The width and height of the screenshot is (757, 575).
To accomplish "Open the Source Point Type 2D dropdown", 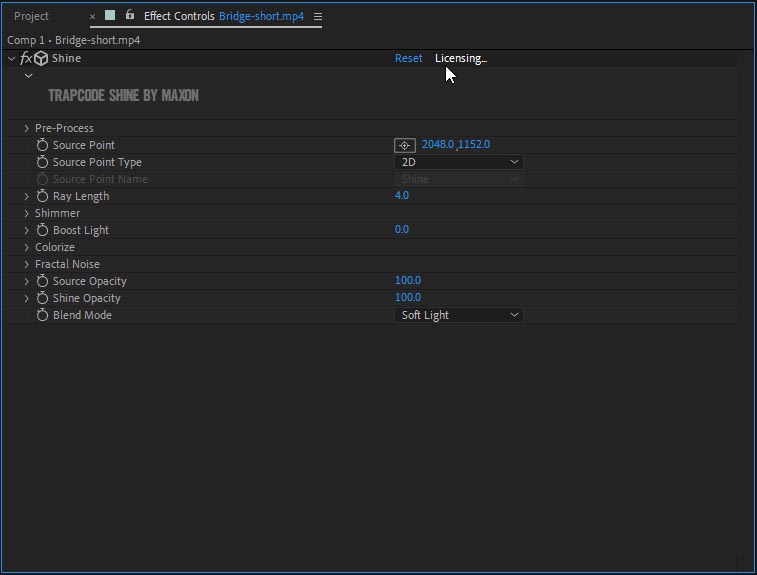I will [x=459, y=162].
